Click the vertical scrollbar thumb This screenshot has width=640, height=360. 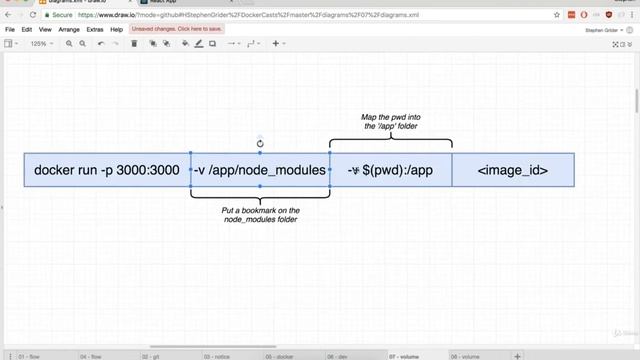pos(636,101)
